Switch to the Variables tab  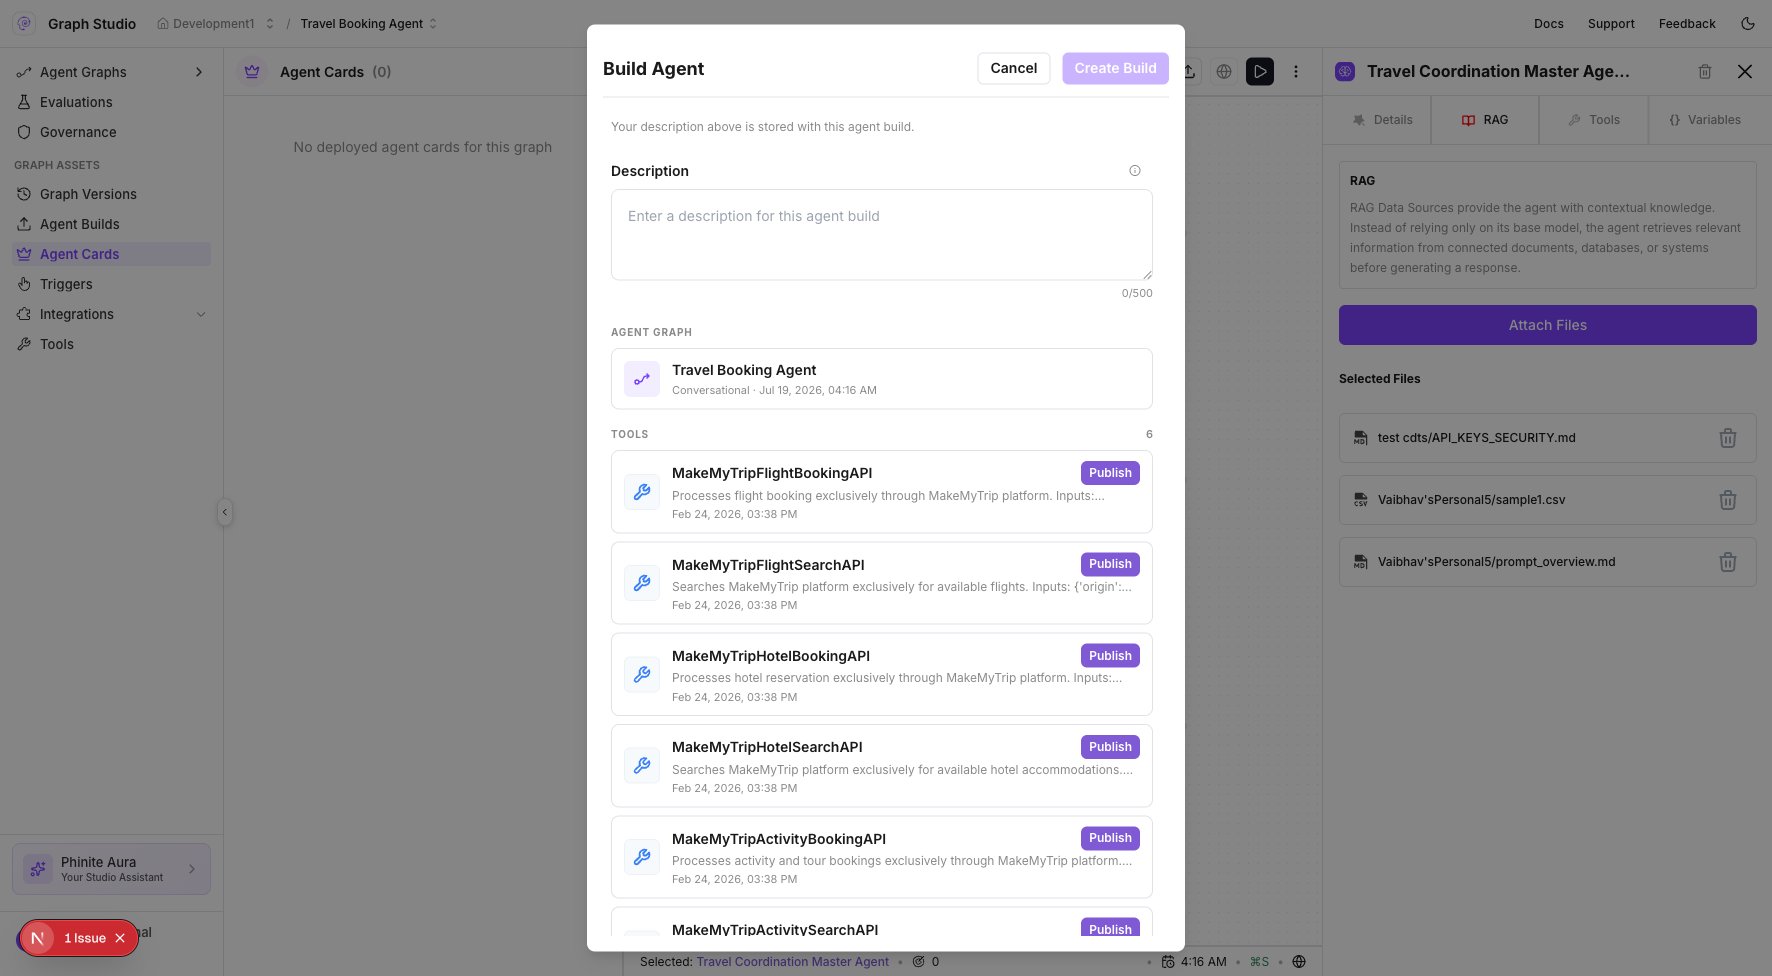pyautogui.click(x=1704, y=120)
